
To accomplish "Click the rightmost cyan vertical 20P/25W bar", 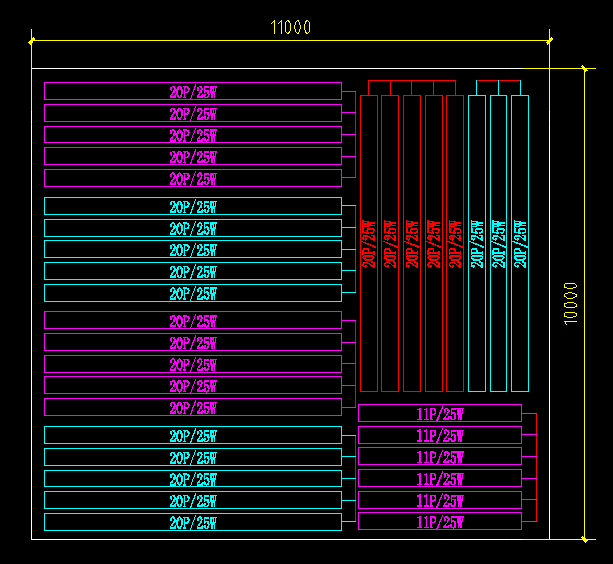I will point(520,243).
